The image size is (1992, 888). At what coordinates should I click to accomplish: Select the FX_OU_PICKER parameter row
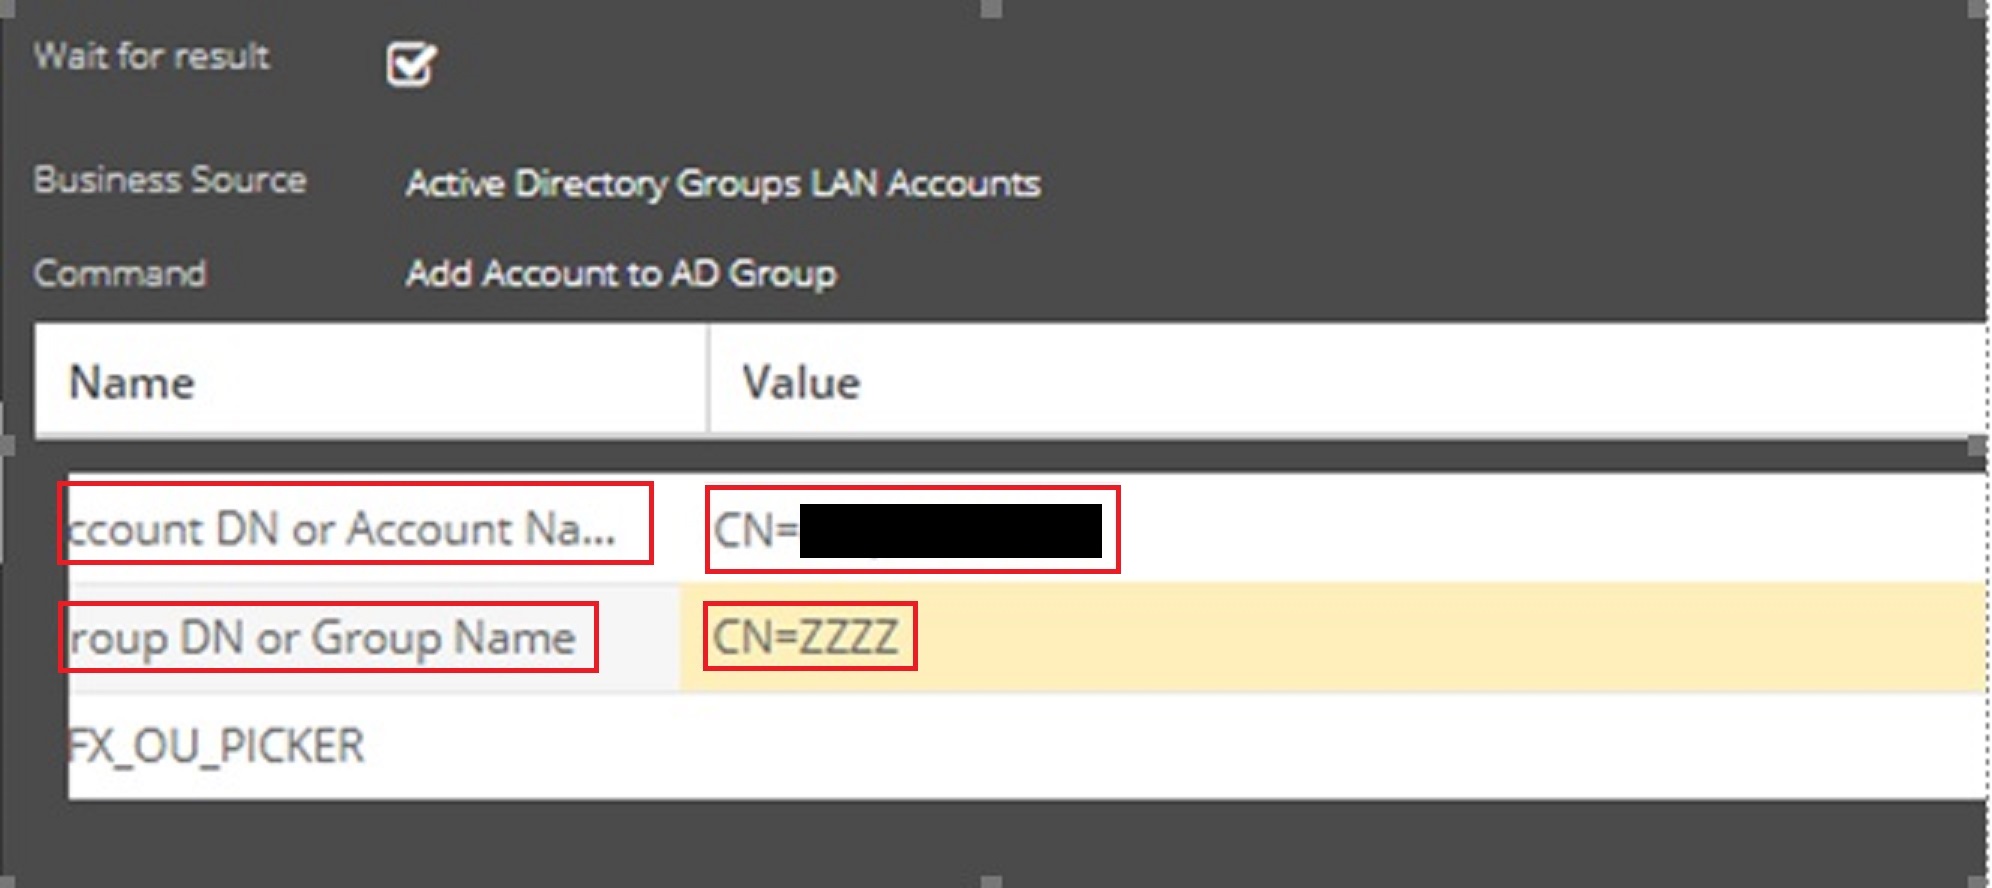coord(216,746)
